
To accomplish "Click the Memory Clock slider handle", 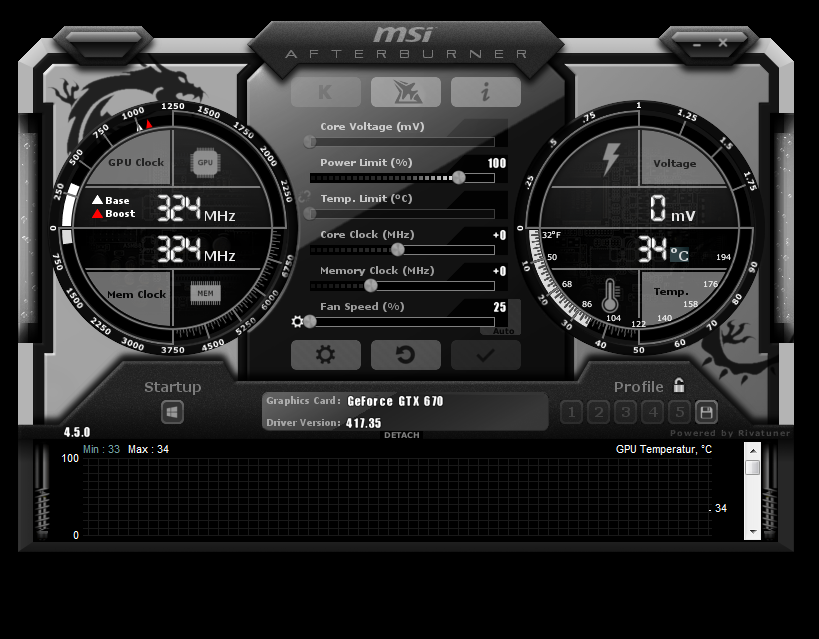I will click(370, 286).
